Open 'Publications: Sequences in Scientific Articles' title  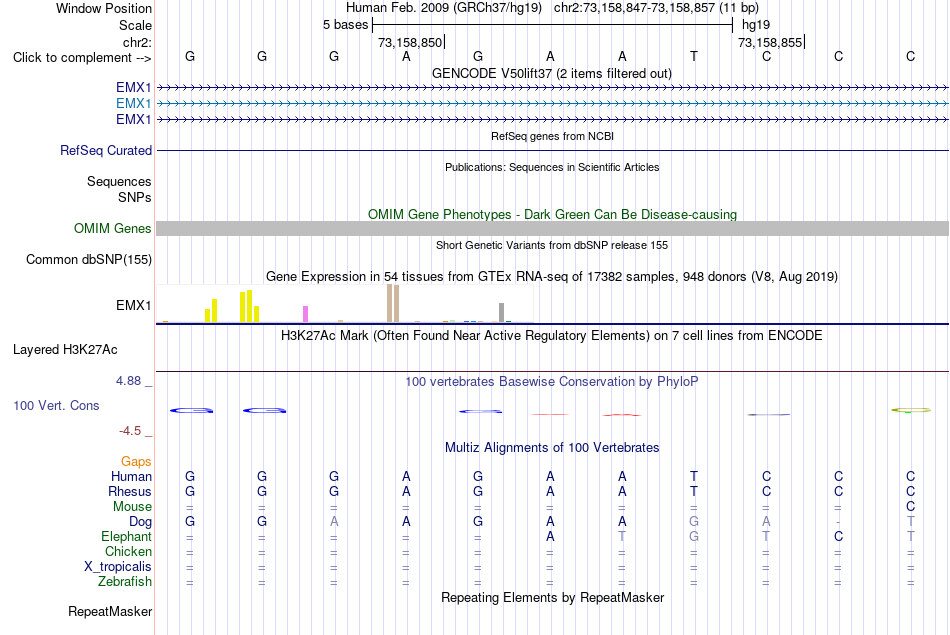pos(552,167)
